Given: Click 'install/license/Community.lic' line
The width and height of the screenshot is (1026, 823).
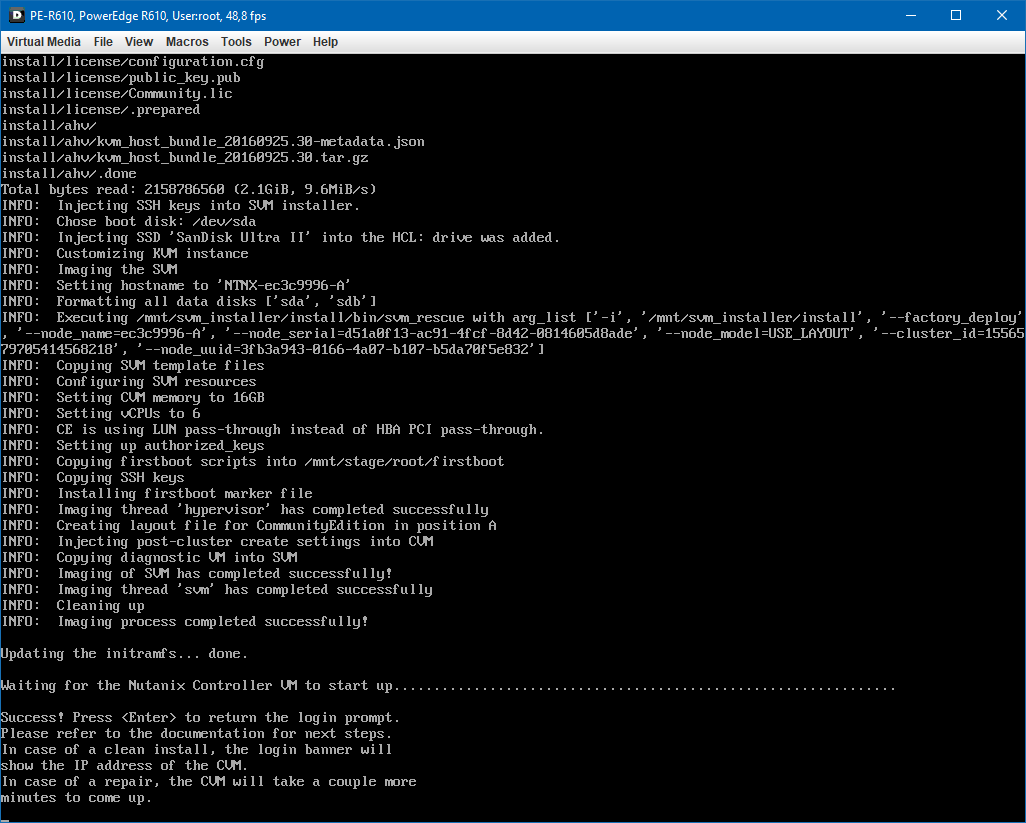Looking at the screenshot, I should pyautogui.click(x=117, y=94).
